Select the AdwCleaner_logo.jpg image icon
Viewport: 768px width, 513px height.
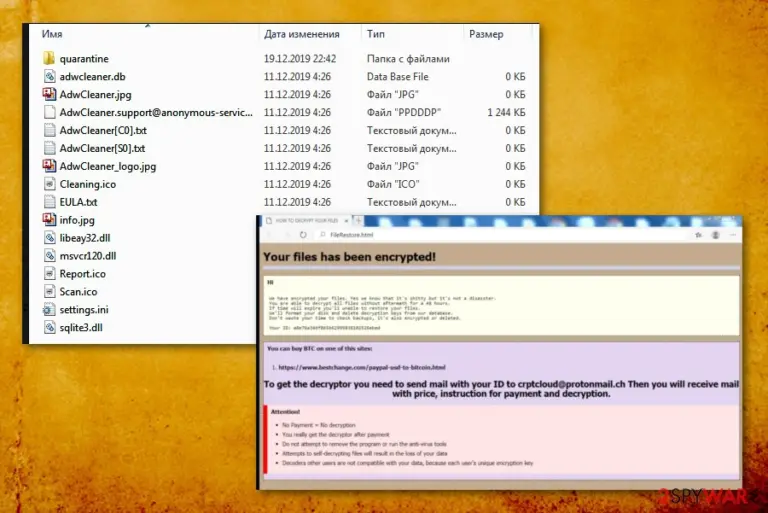click(x=49, y=166)
